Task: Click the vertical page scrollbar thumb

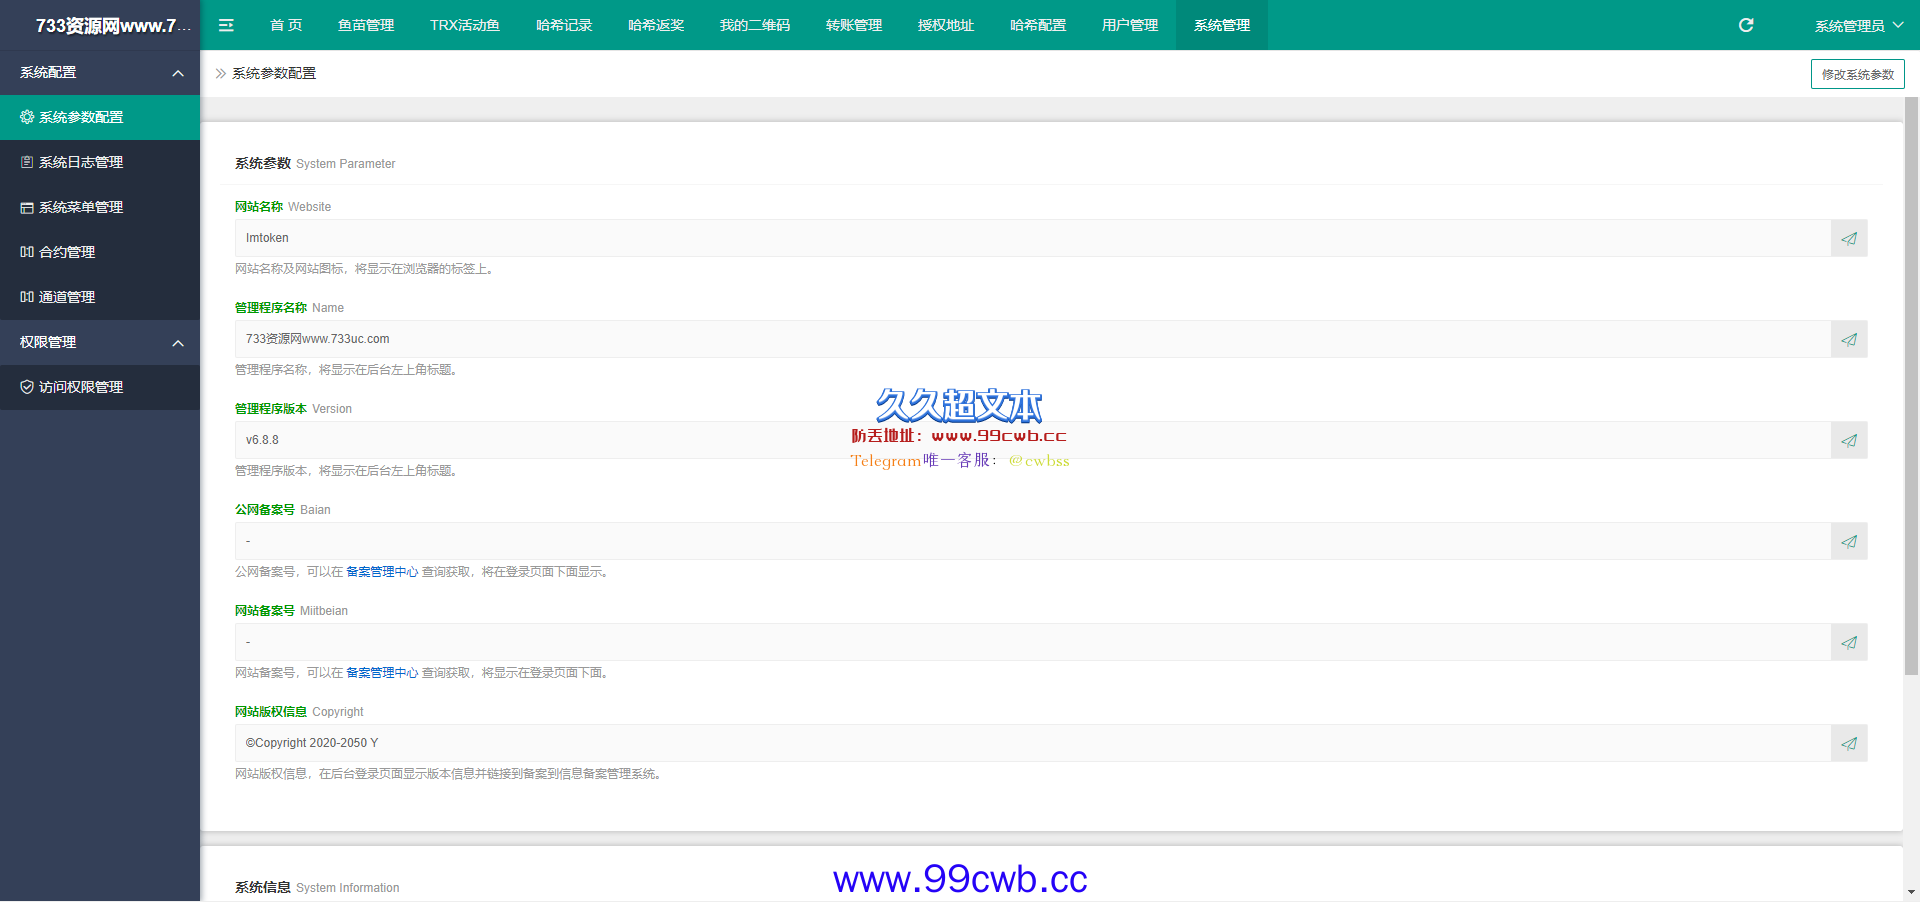Action: [1911, 386]
